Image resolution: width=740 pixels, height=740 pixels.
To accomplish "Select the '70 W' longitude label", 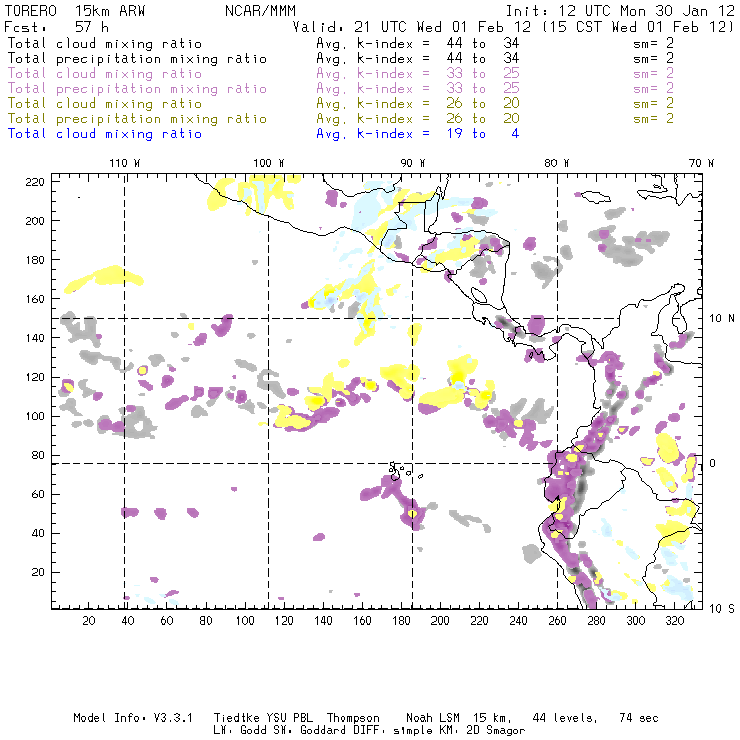I will 701,163.
